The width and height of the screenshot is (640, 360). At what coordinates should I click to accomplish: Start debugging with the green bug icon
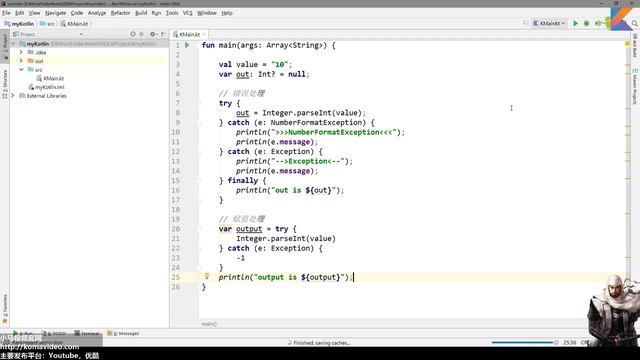point(587,23)
